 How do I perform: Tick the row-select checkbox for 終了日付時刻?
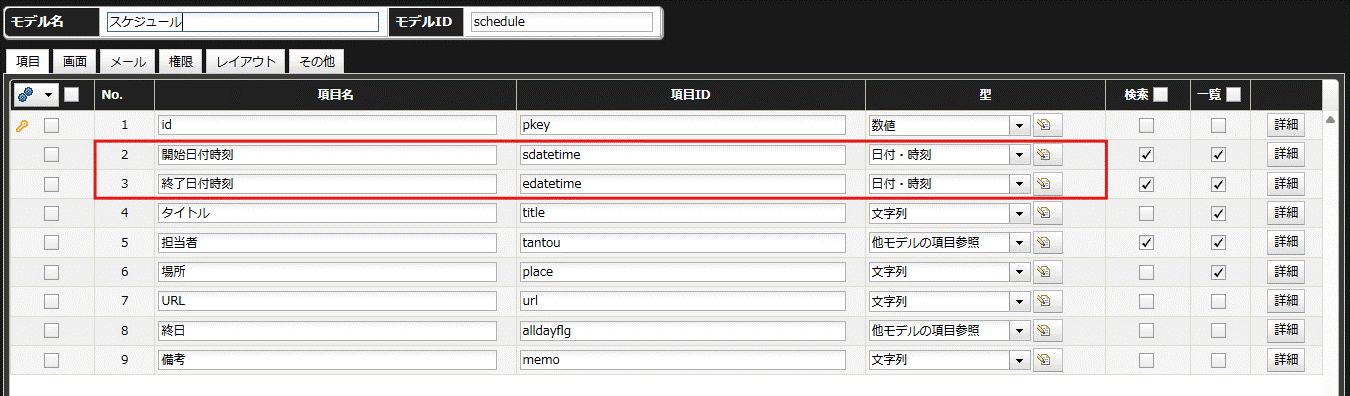51,183
